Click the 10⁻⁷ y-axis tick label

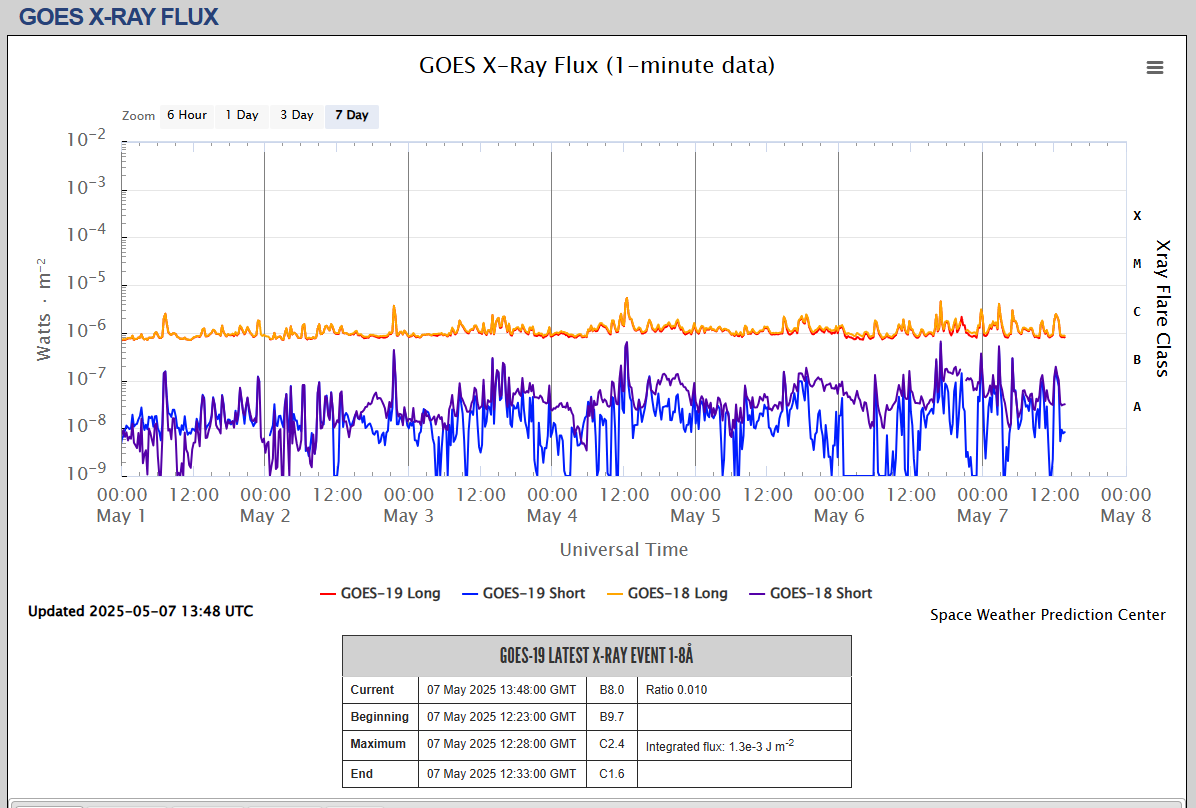86,378
